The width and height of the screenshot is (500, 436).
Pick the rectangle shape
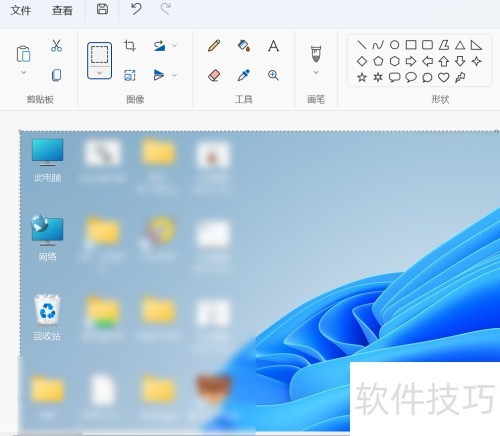(411, 45)
